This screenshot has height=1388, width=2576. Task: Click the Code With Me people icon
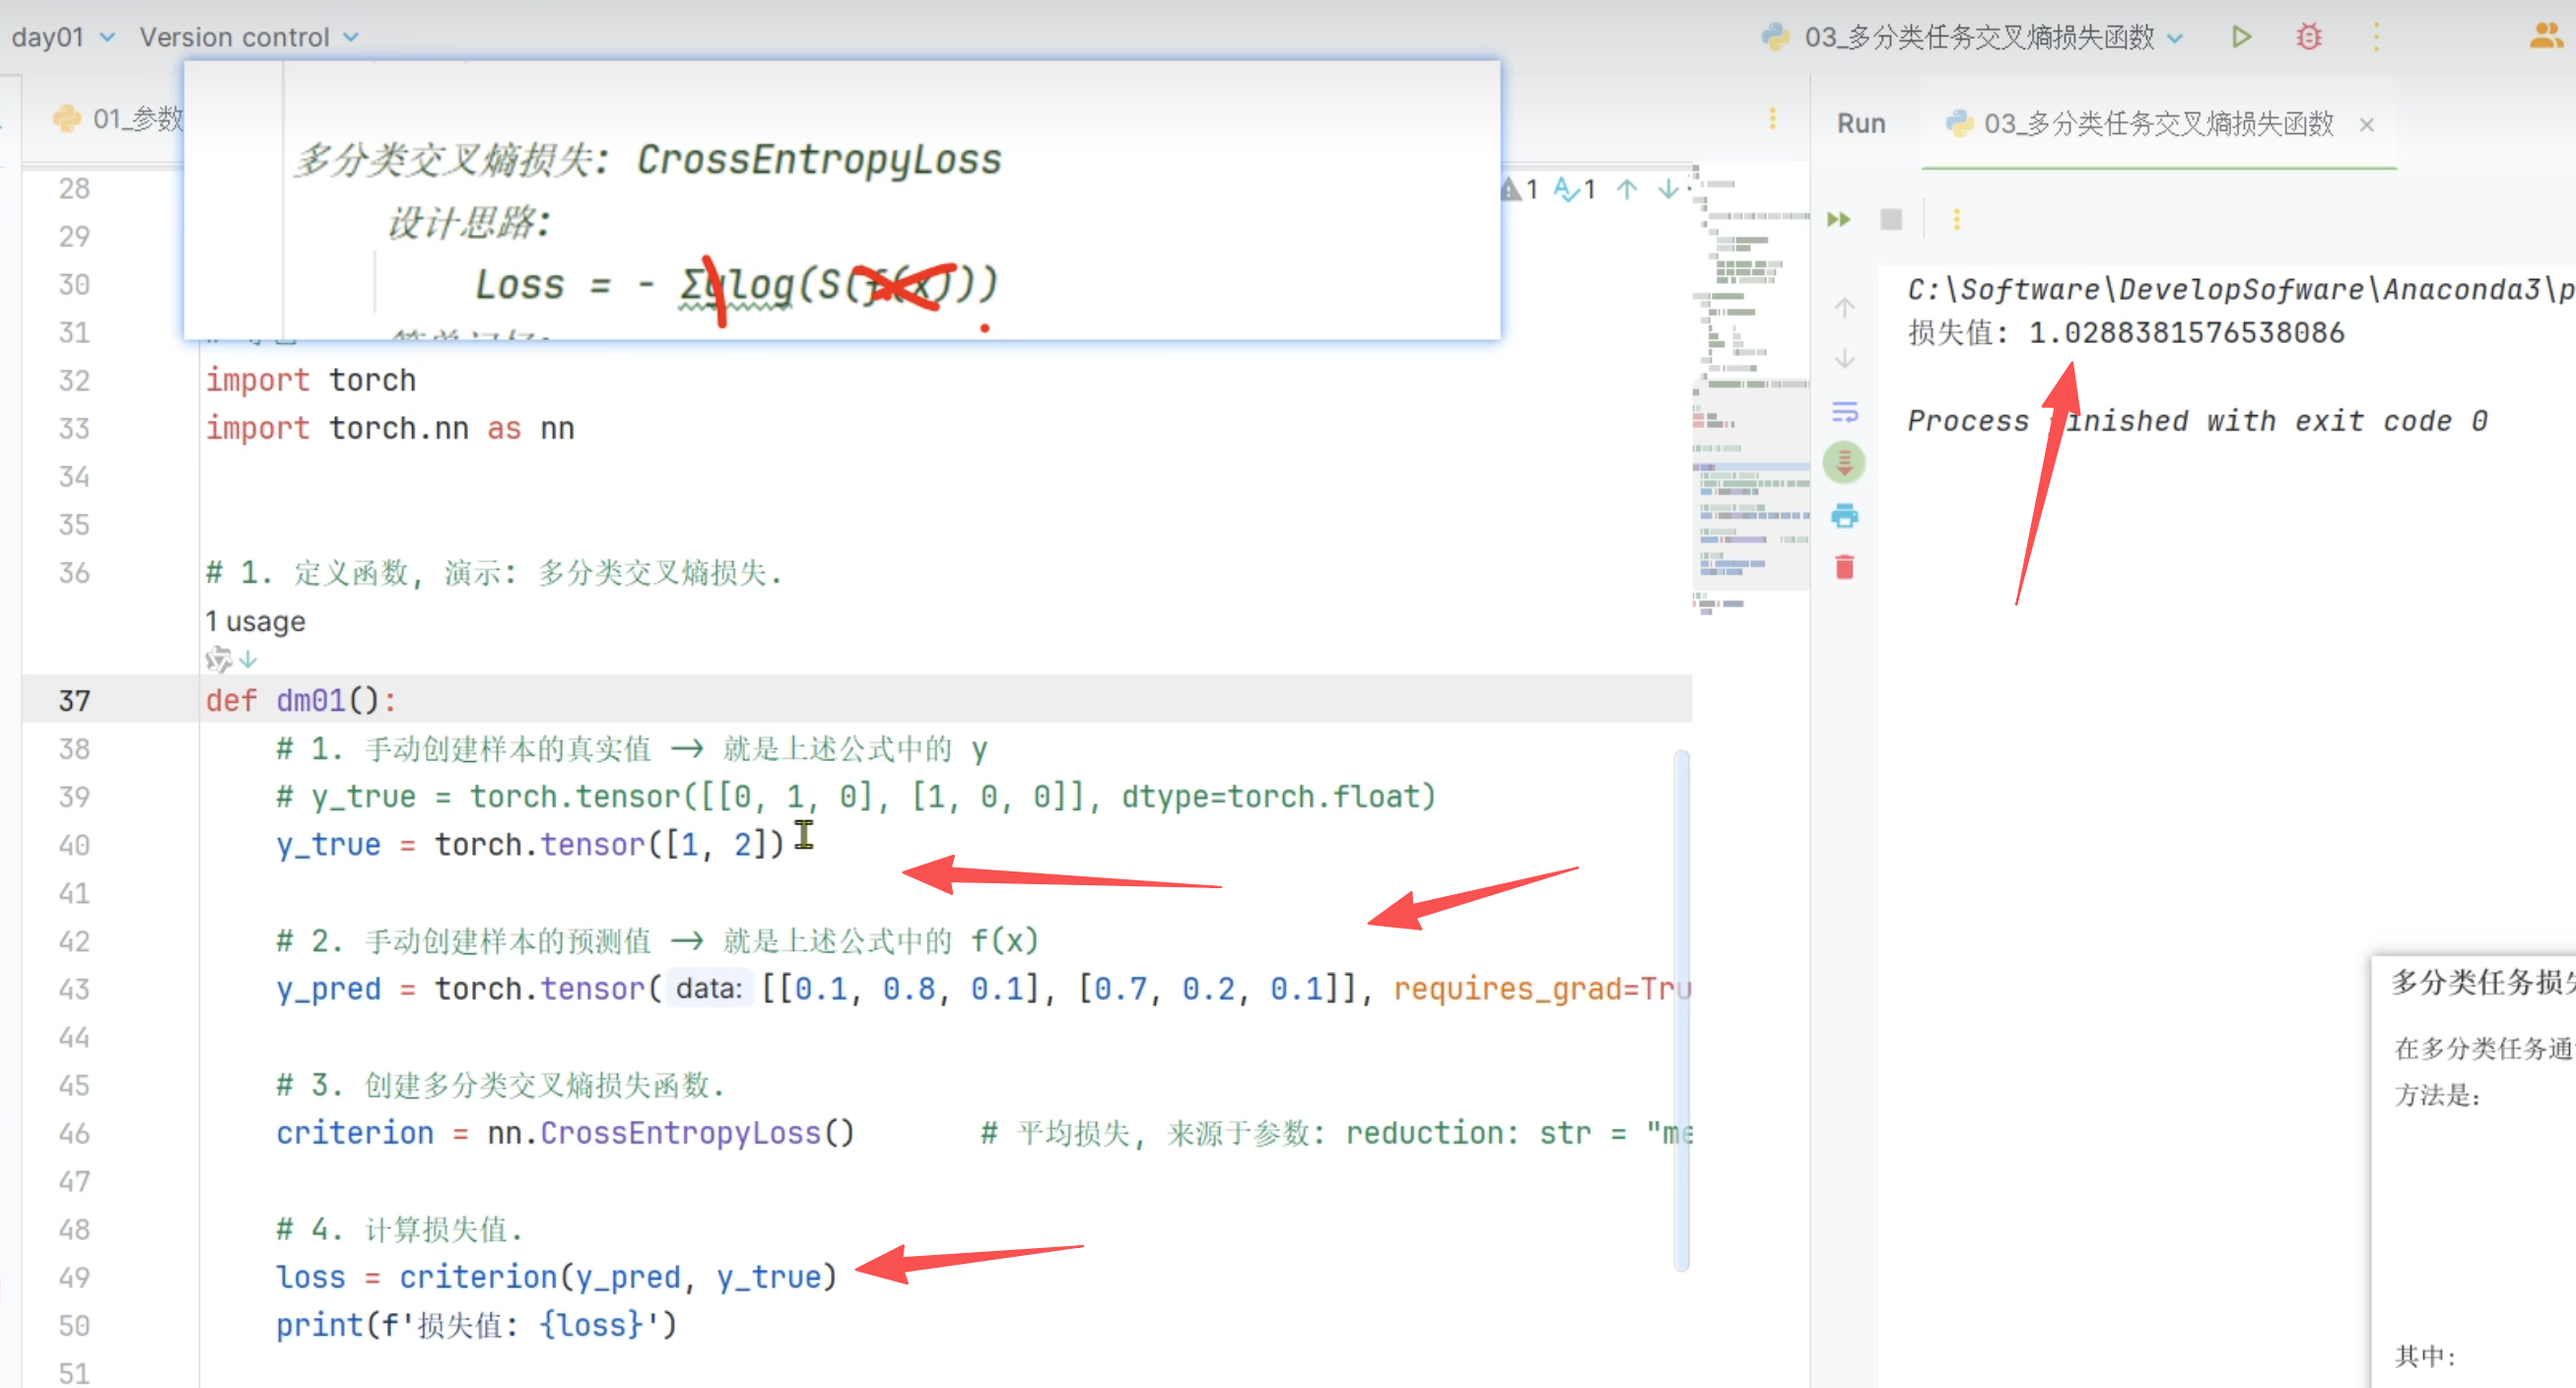click(x=2545, y=37)
